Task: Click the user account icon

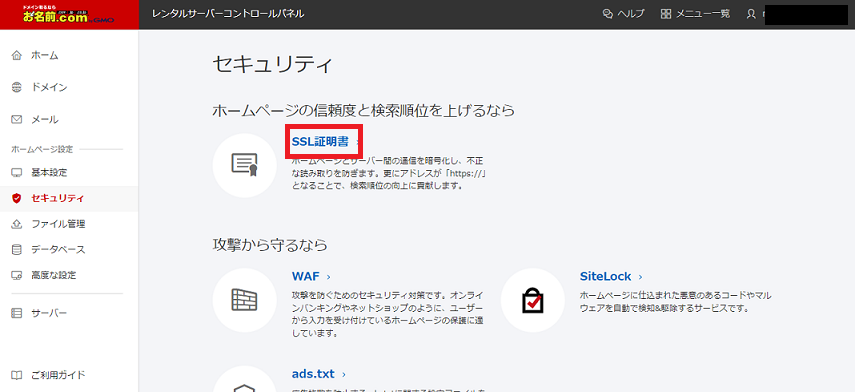Action: pos(752,14)
